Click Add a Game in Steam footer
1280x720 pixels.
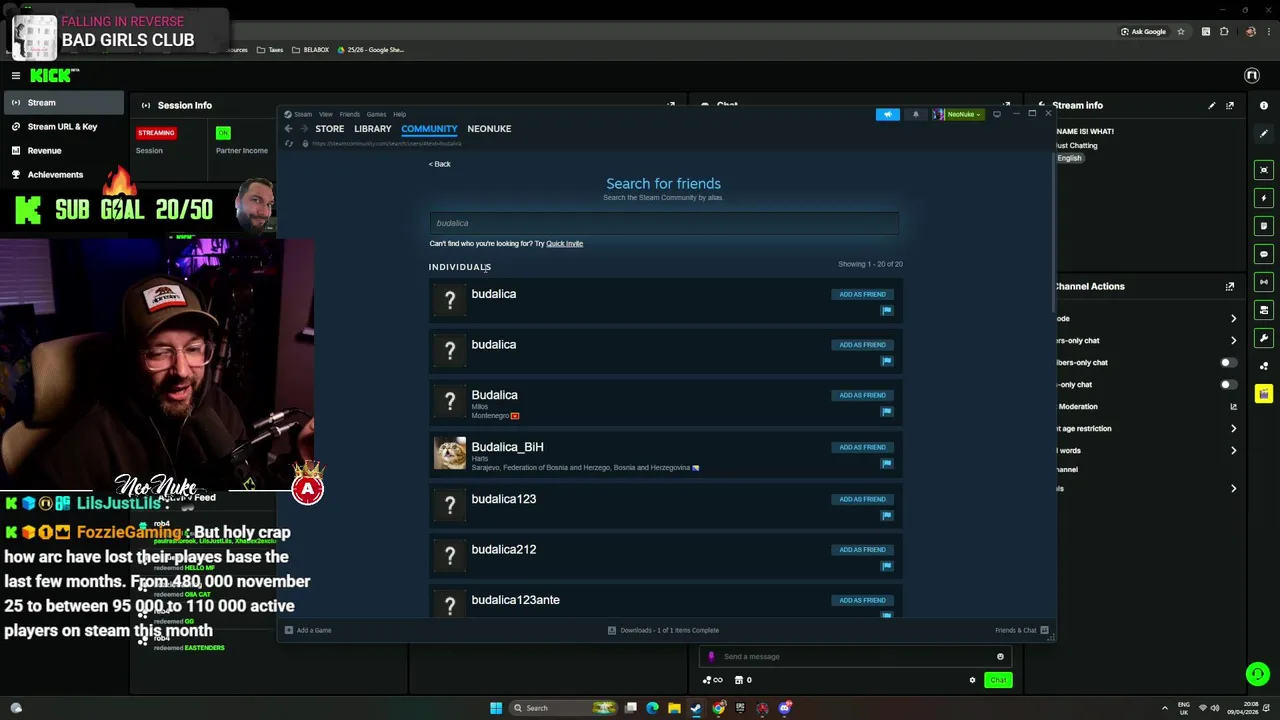(x=308, y=630)
